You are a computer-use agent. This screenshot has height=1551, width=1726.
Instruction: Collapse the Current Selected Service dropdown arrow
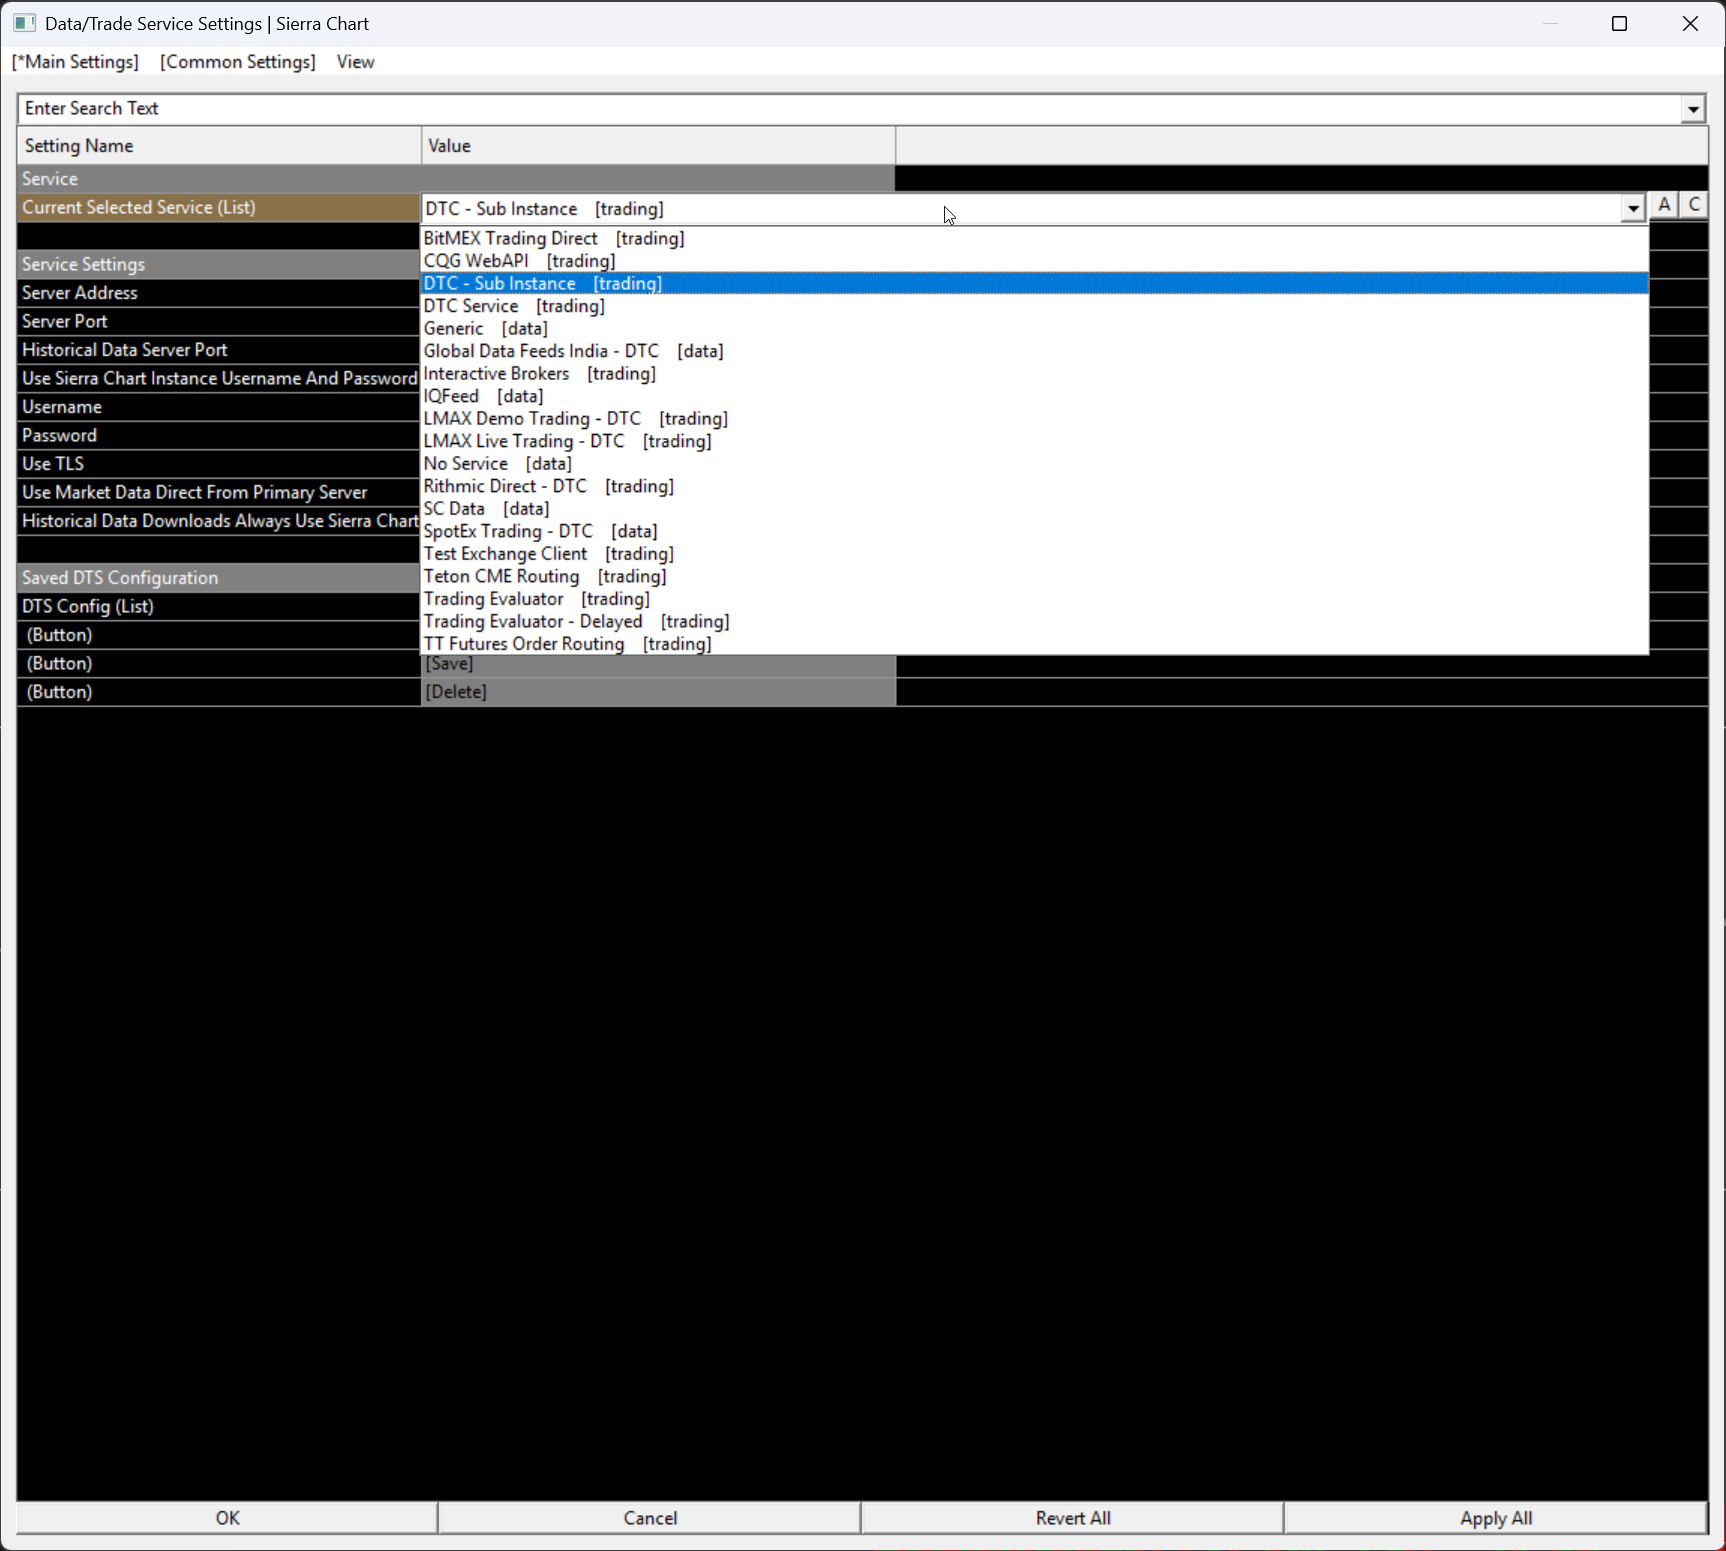click(x=1633, y=208)
